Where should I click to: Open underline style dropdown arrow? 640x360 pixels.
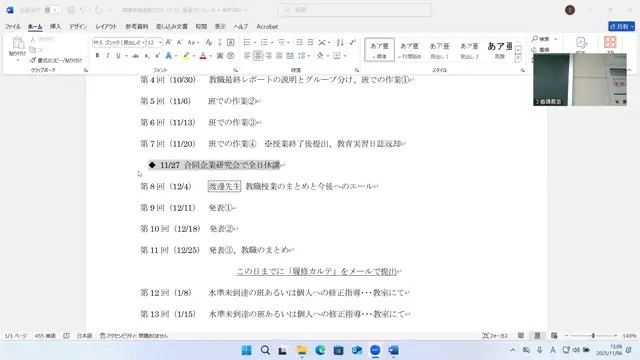tap(126, 56)
